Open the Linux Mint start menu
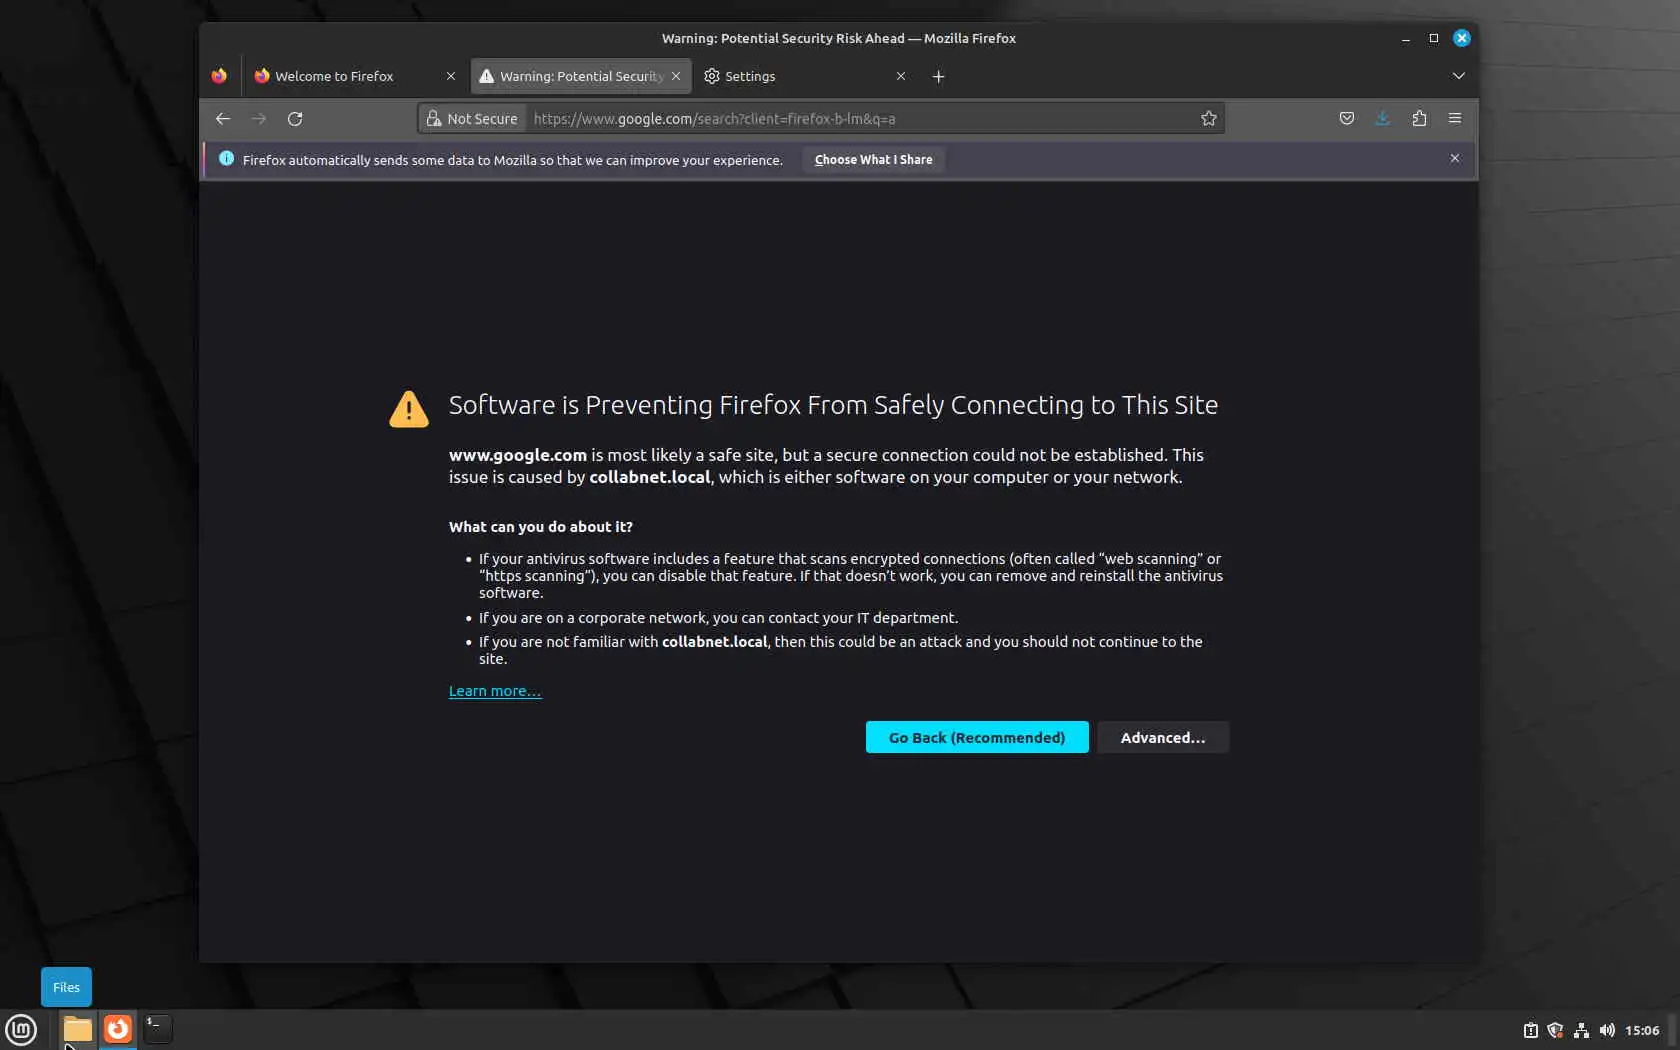Screen dimensions: 1680x1050 point(21,1029)
